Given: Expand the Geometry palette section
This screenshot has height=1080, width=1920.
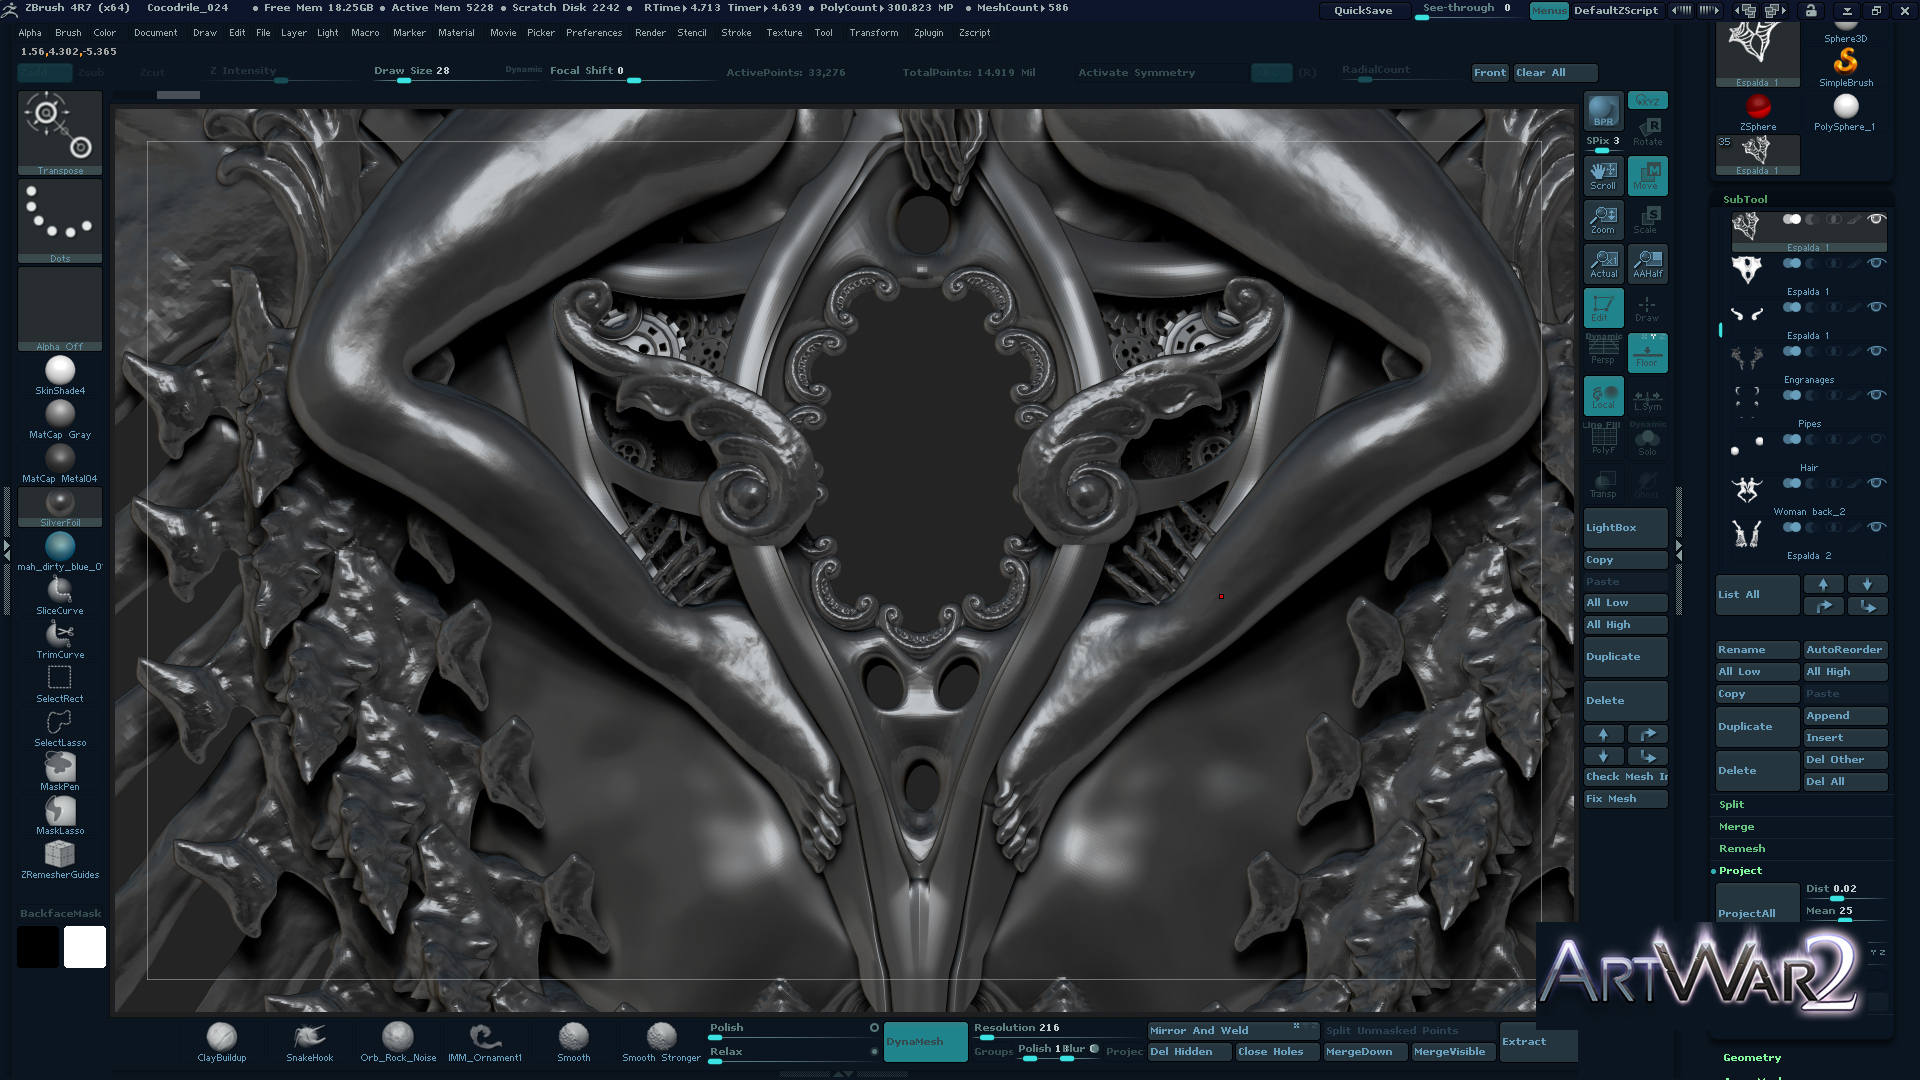Looking at the screenshot, I should (1751, 1058).
